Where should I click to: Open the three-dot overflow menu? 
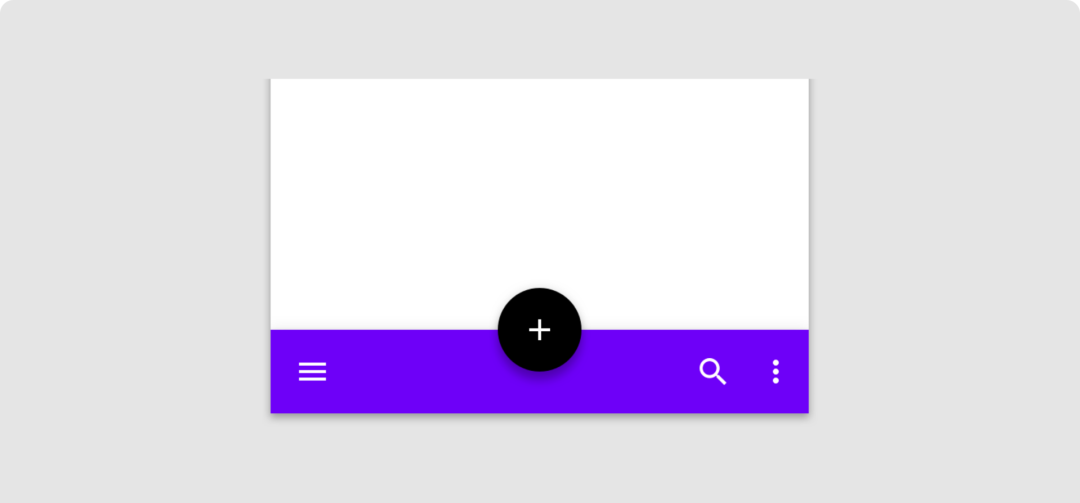pos(776,371)
